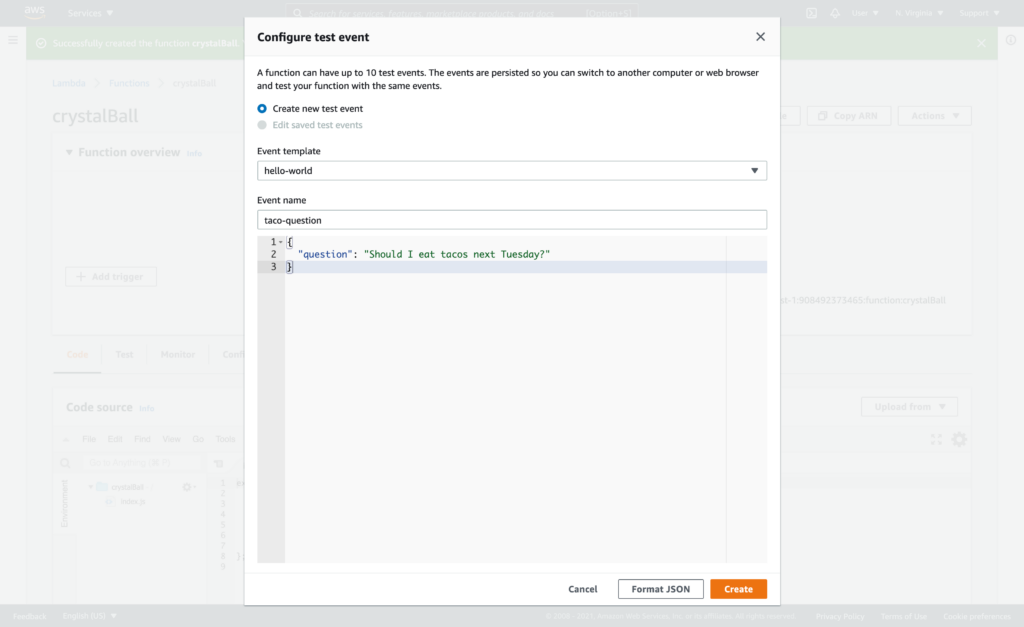
Task: Open the Event template dropdown
Action: [512, 170]
